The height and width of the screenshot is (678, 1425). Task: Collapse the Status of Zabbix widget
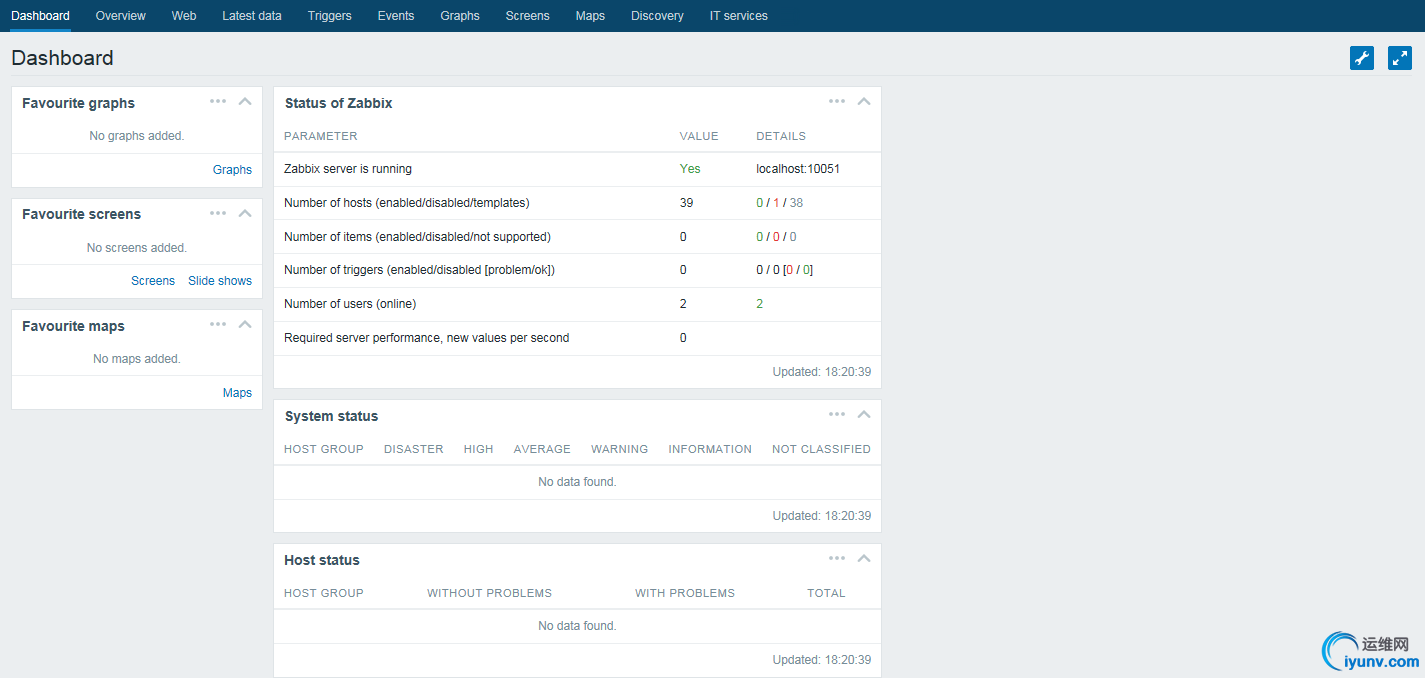pos(864,101)
